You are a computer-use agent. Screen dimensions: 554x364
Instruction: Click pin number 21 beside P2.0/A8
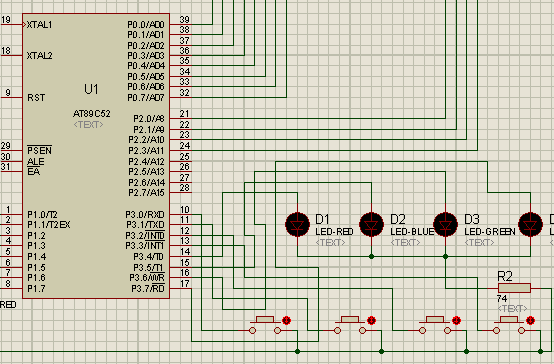[x=184, y=114]
